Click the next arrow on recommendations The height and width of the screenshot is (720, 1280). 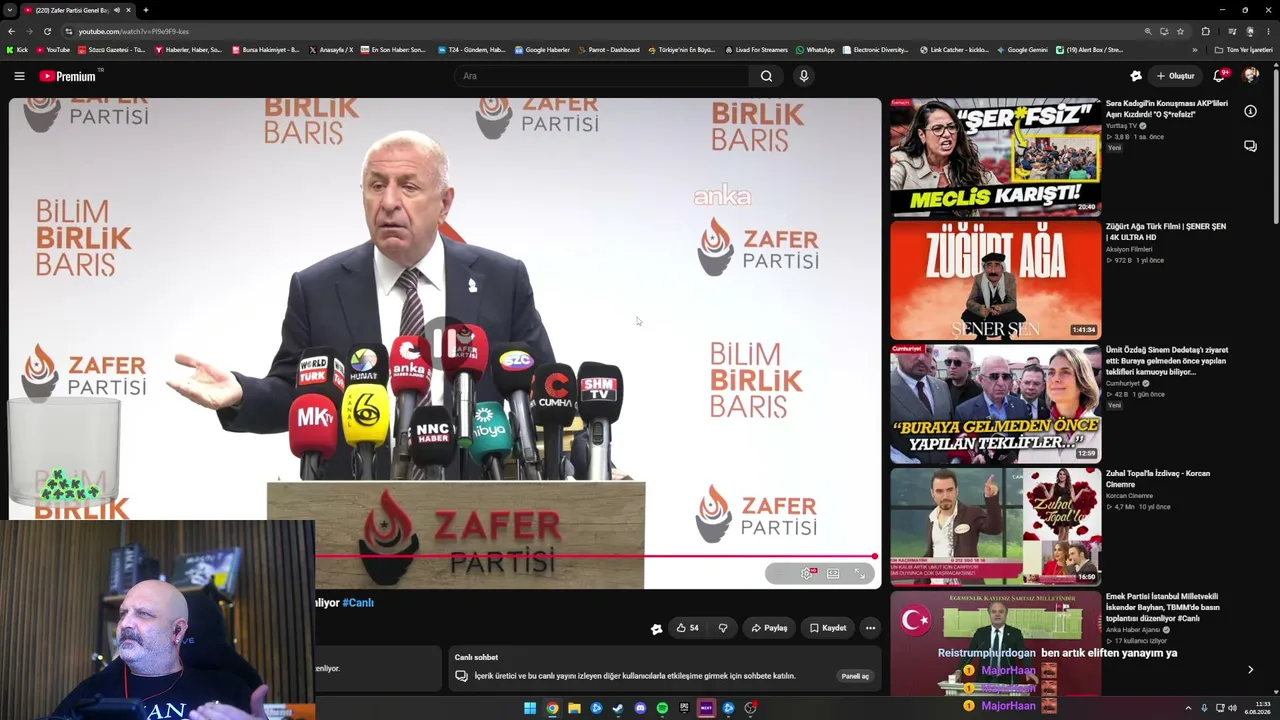coord(1250,670)
